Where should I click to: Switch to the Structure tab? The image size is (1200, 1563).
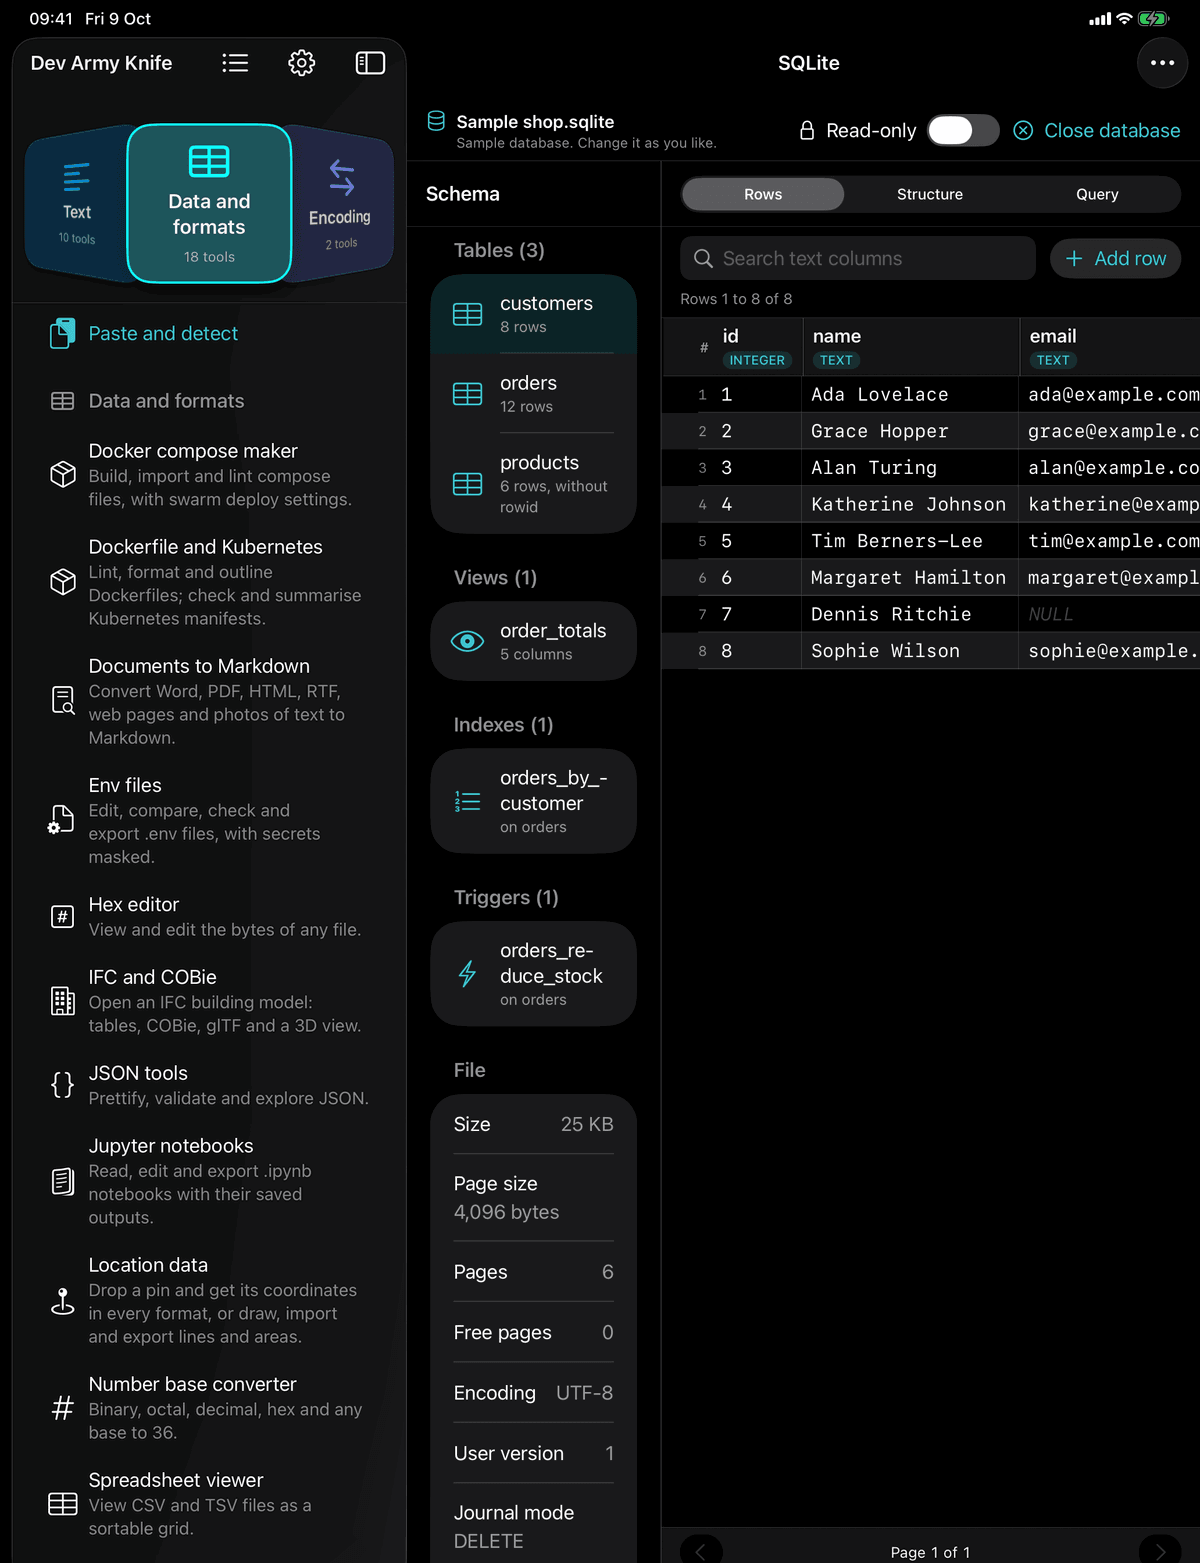[x=930, y=194]
